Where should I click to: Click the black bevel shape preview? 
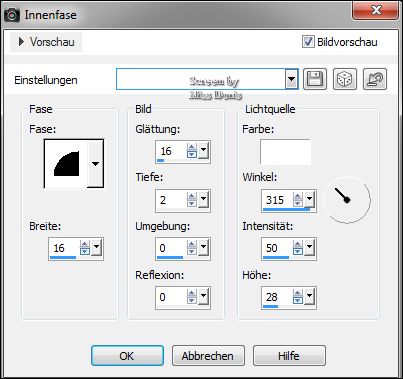[x=66, y=164]
